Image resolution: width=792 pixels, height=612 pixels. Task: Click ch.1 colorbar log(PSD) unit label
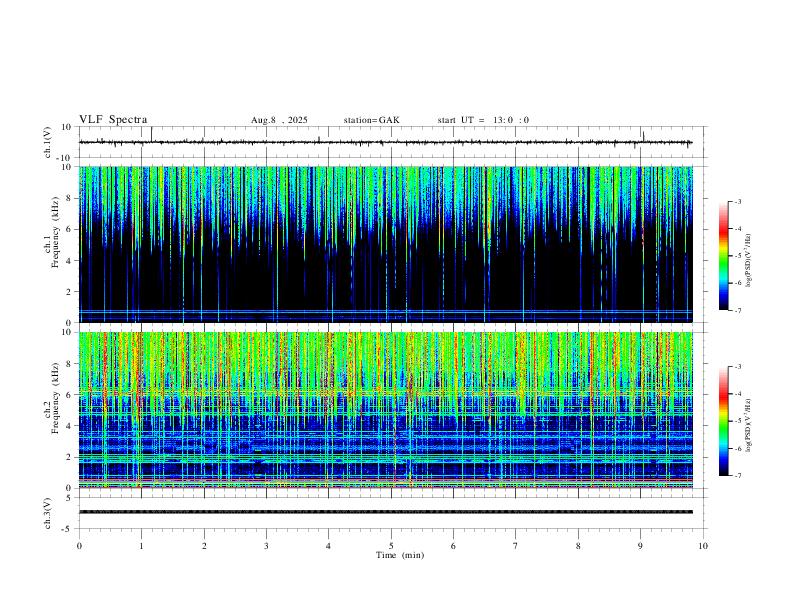pyautogui.click(x=749, y=260)
